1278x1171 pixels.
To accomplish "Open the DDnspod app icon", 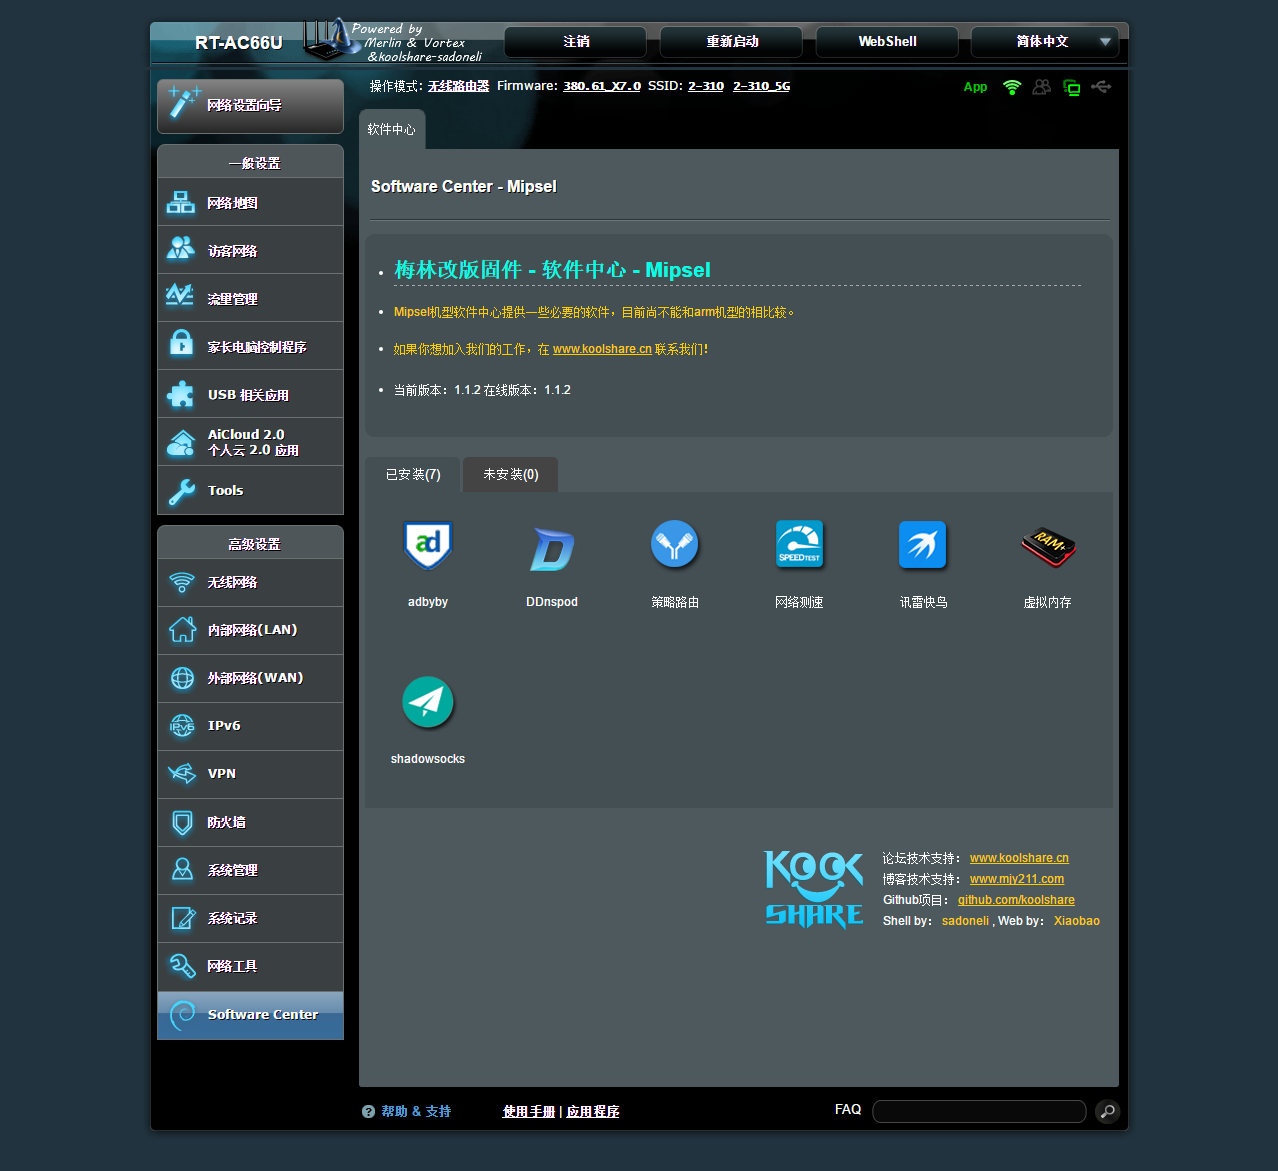I will pos(551,548).
